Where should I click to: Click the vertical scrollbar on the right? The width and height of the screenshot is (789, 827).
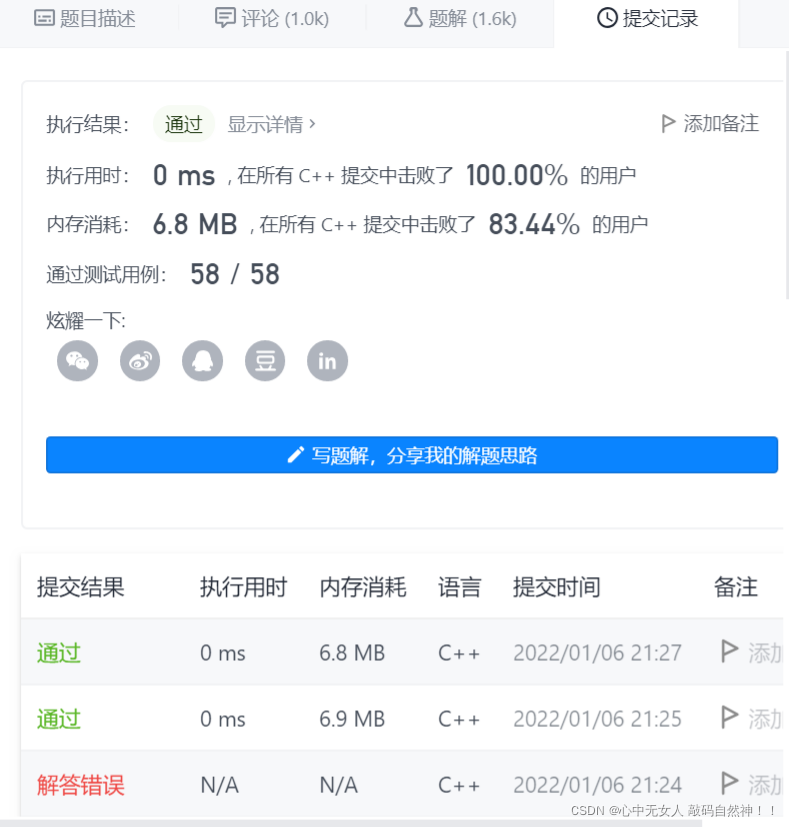787,174
